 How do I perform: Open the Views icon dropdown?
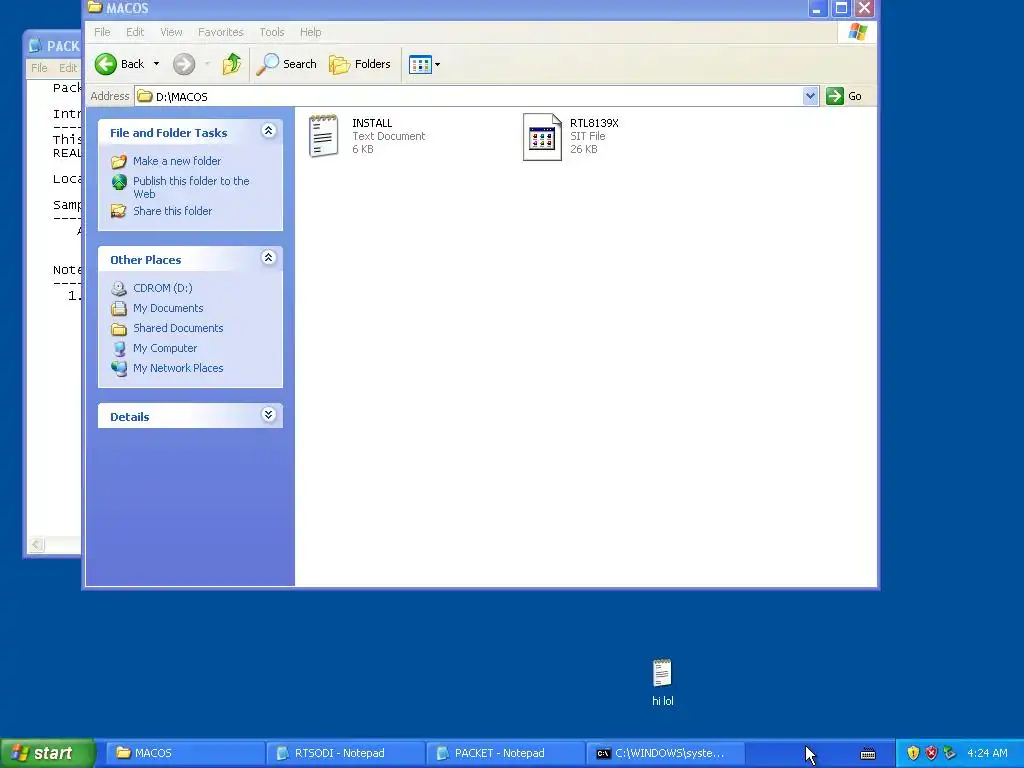(424, 64)
